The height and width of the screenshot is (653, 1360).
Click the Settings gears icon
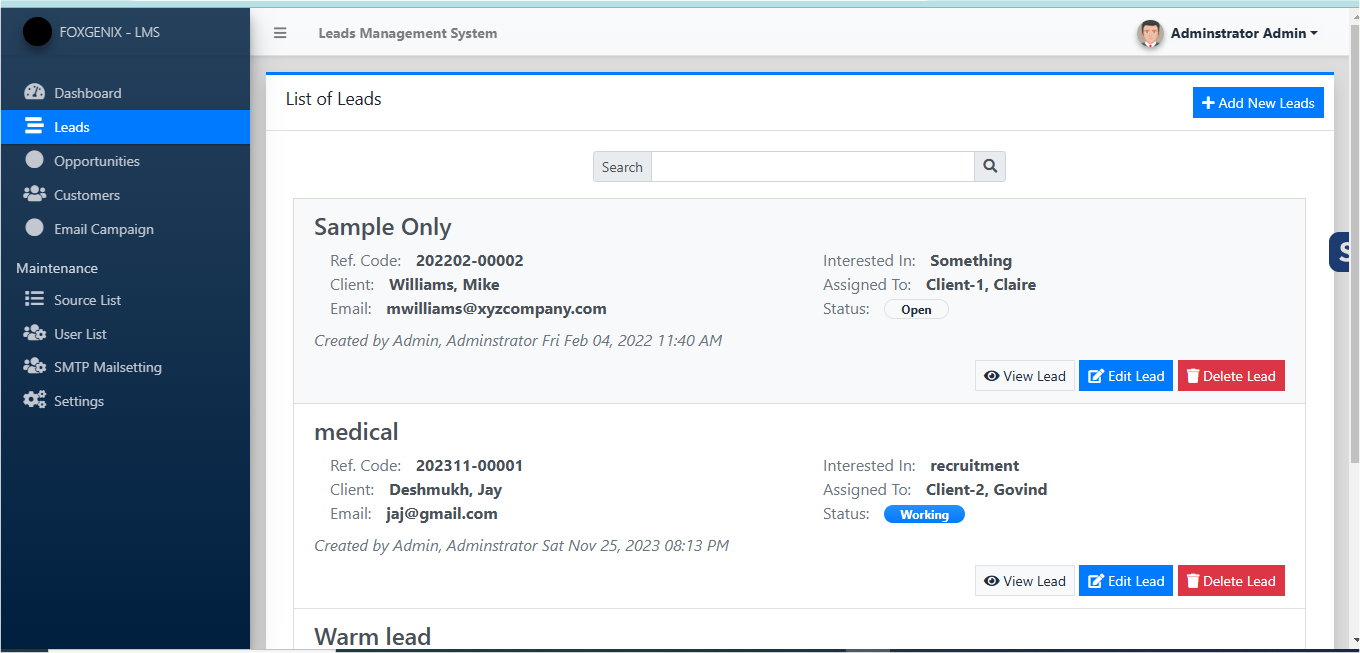point(35,400)
